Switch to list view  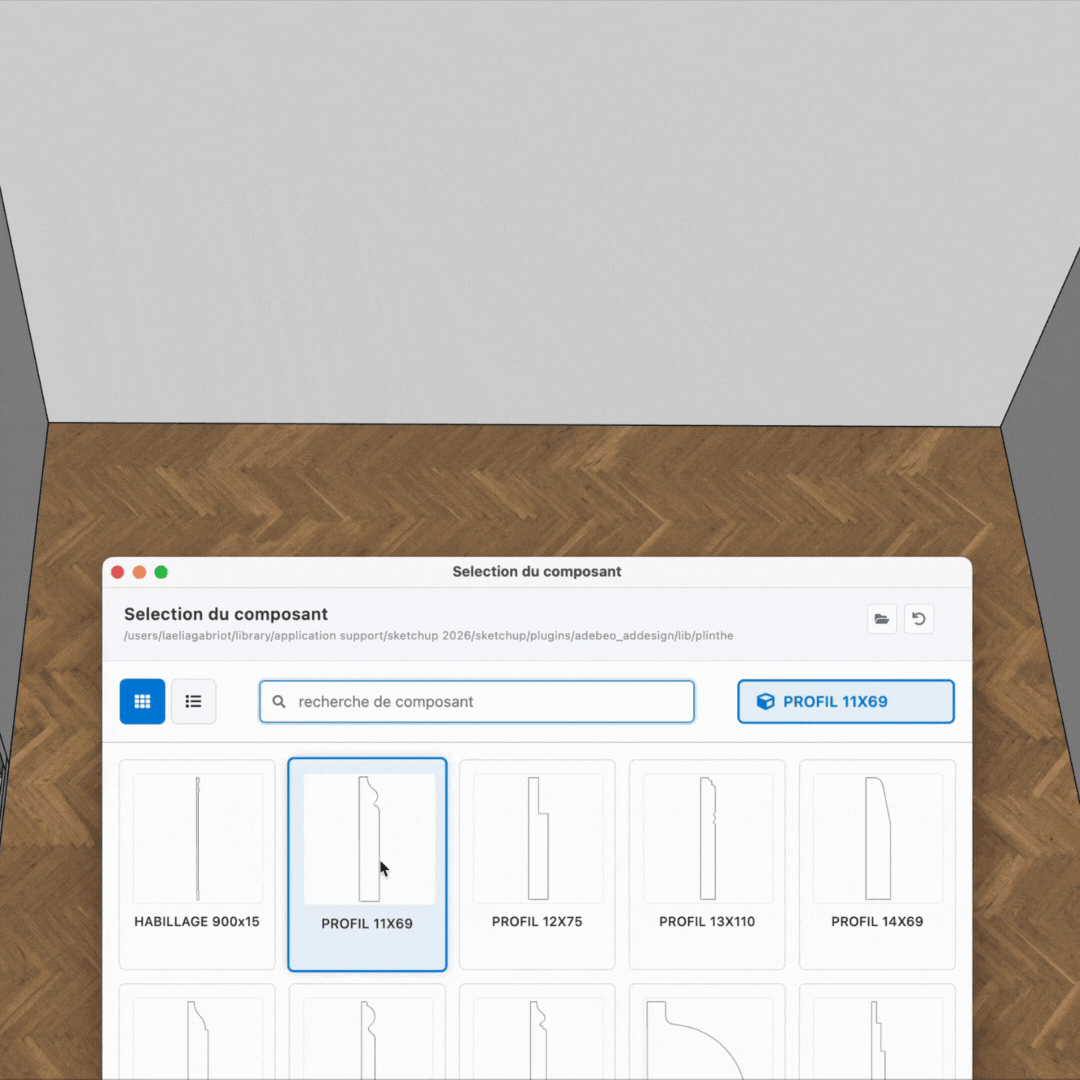coord(193,702)
